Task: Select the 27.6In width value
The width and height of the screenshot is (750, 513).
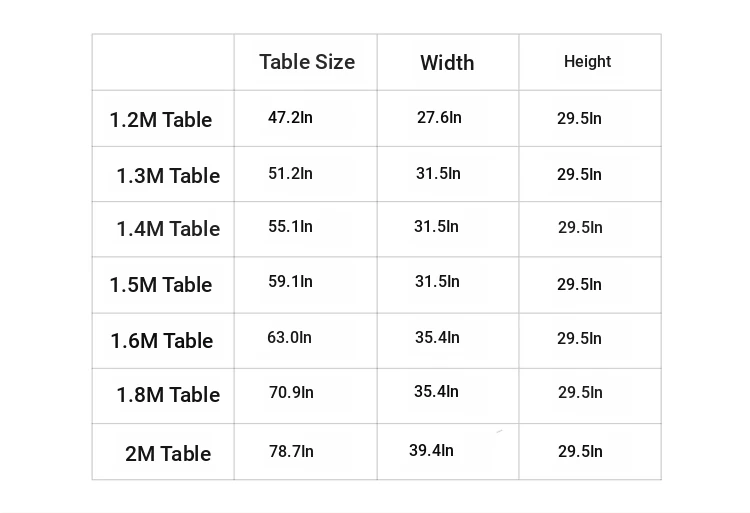Action: 439,118
